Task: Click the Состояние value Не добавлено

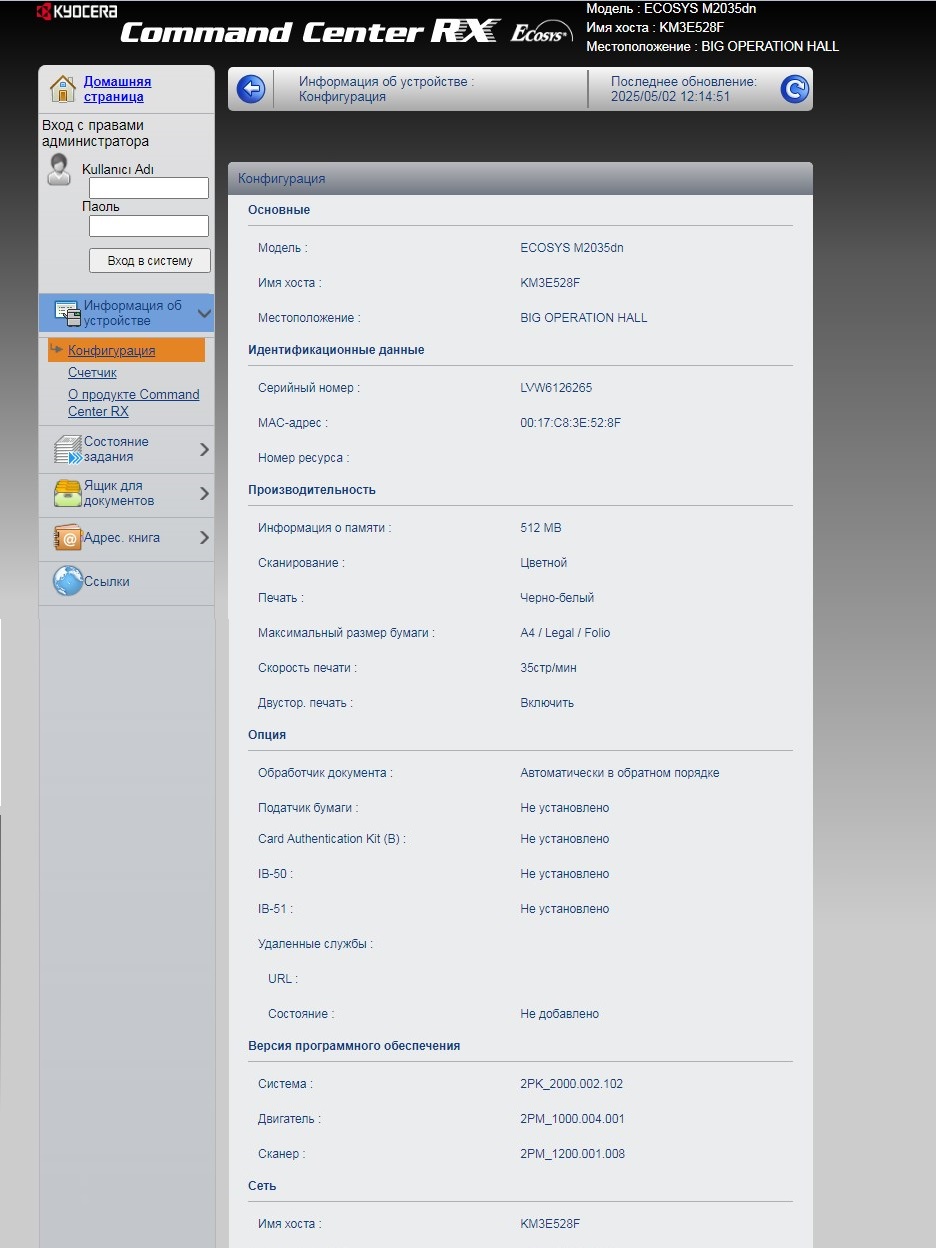Action: (x=559, y=1013)
